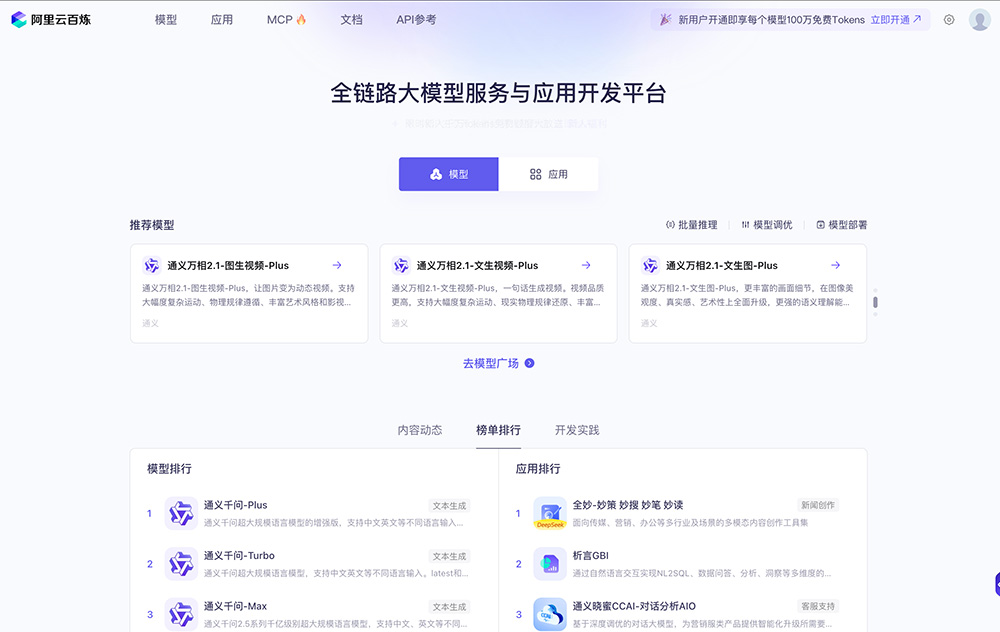Click the recommended models carousel pagination indicator
Screen dimensions: 1000x632
pos(875,302)
